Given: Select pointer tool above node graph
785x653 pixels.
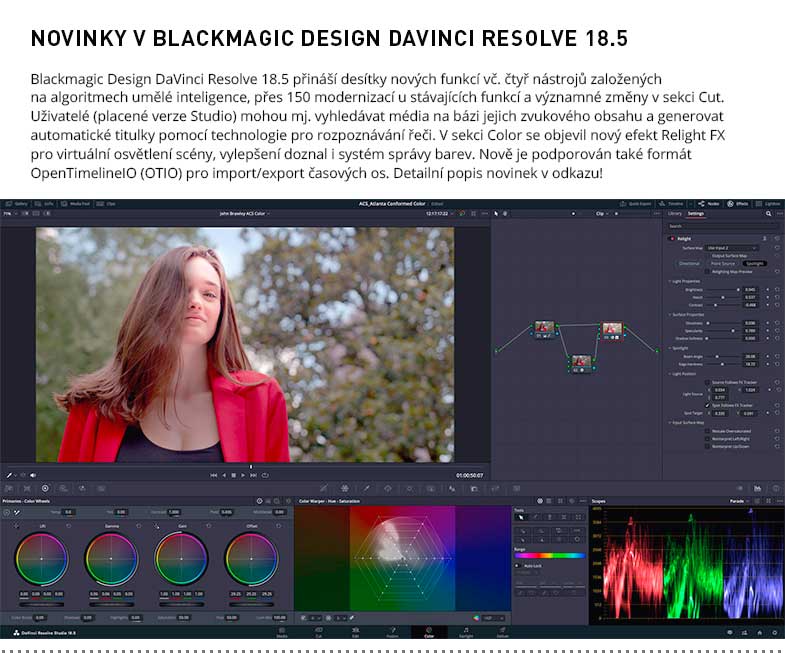Looking at the screenshot, I should (x=496, y=213).
